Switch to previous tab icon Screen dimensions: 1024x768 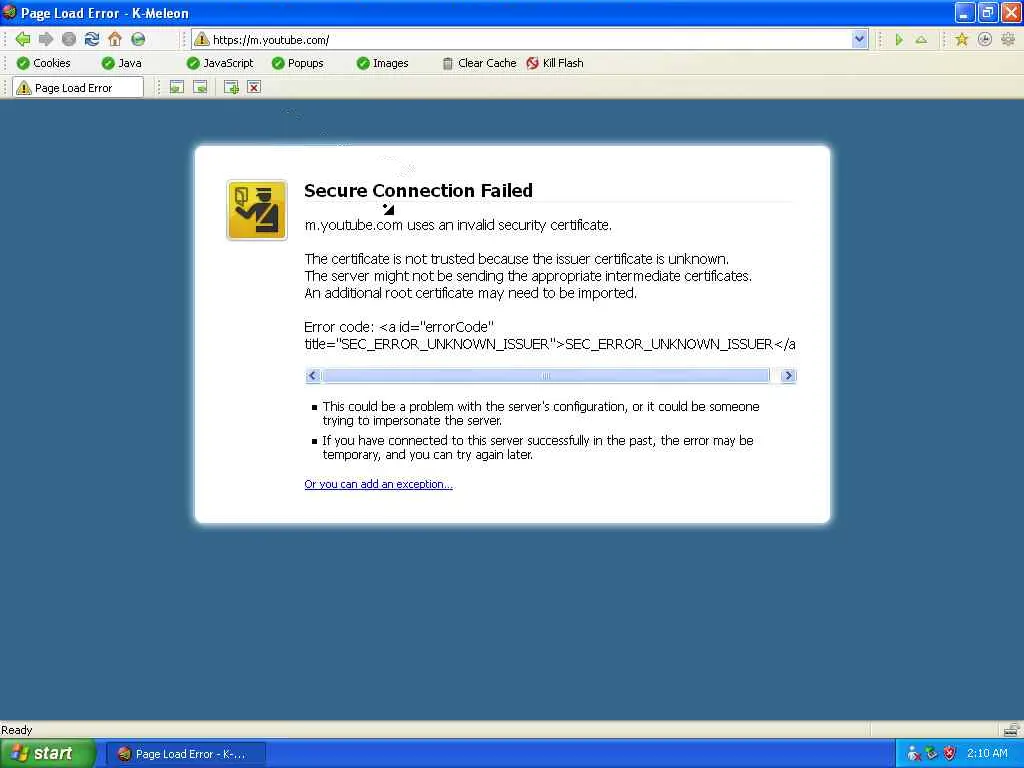point(176,87)
